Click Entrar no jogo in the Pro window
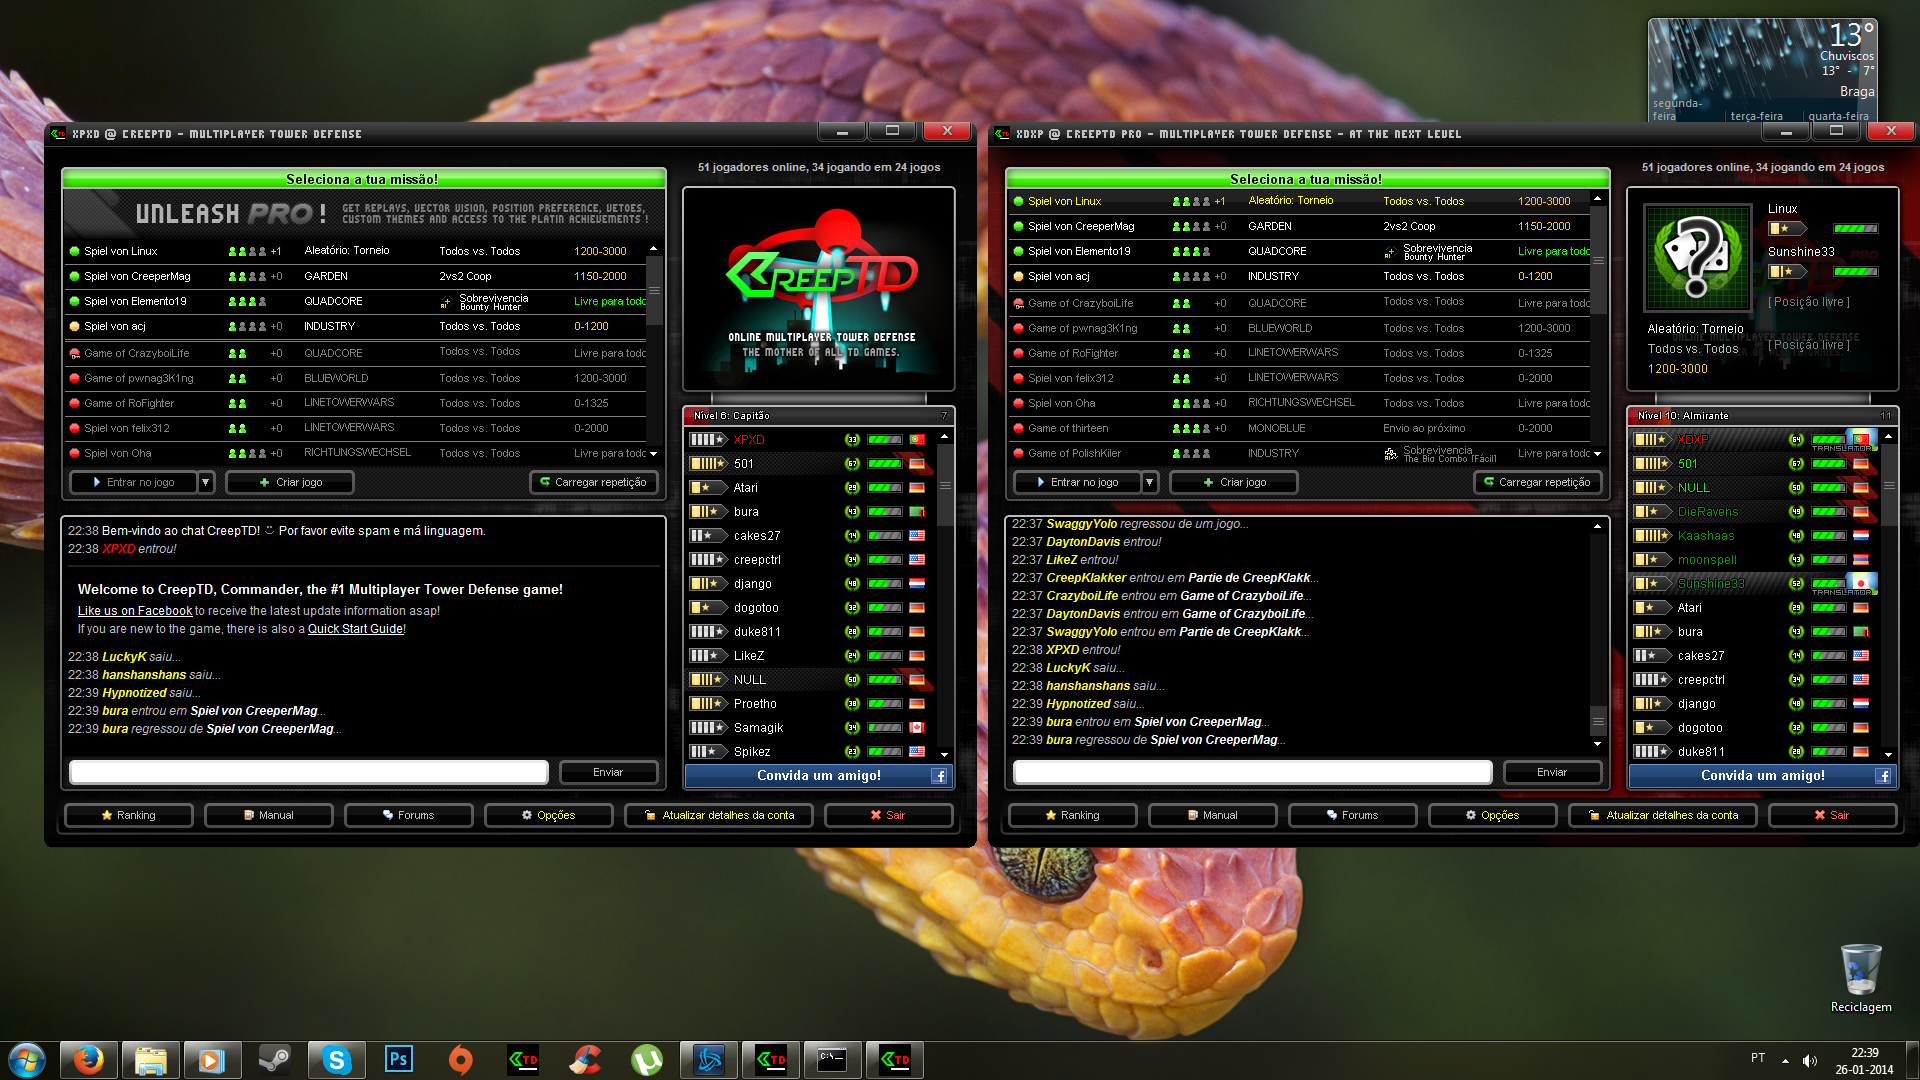 pyautogui.click(x=1077, y=483)
